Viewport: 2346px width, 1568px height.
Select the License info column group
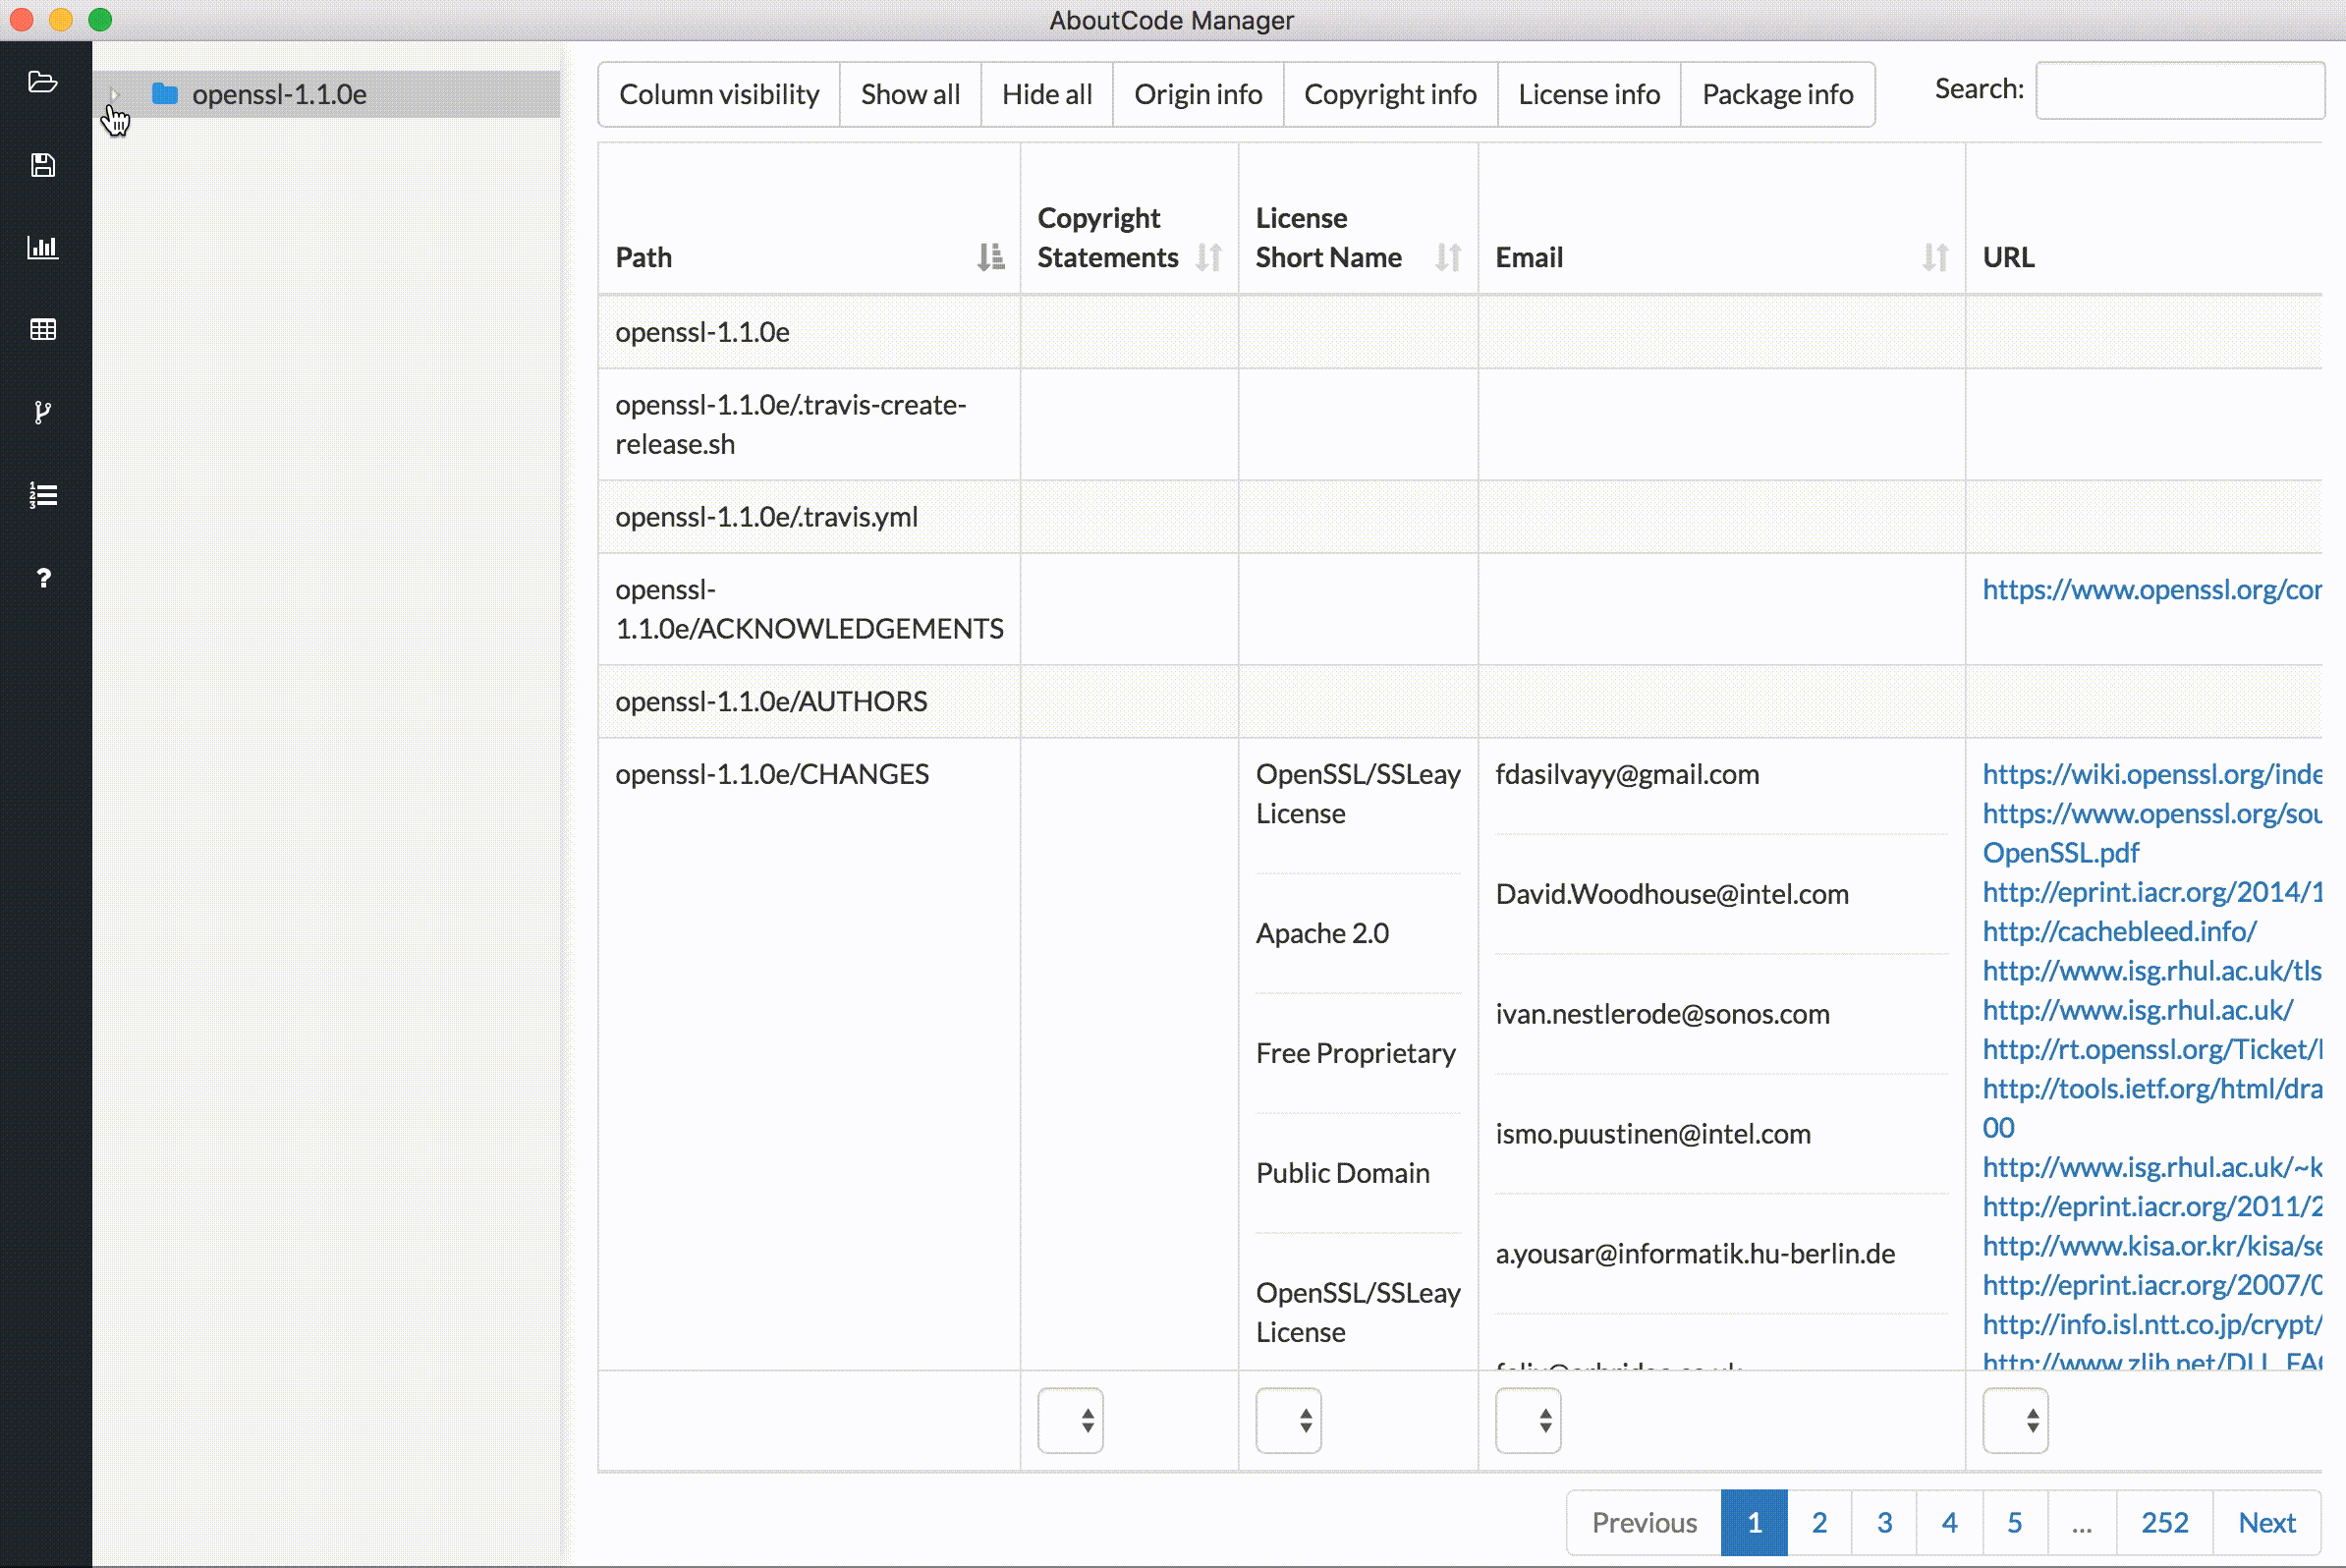1589,94
